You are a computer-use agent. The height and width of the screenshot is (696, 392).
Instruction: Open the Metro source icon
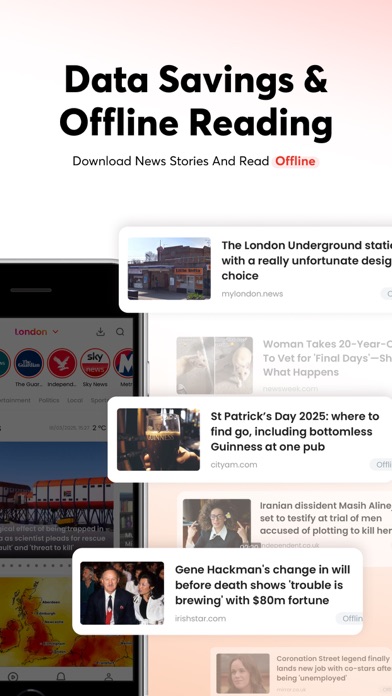(x=123, y=363)
